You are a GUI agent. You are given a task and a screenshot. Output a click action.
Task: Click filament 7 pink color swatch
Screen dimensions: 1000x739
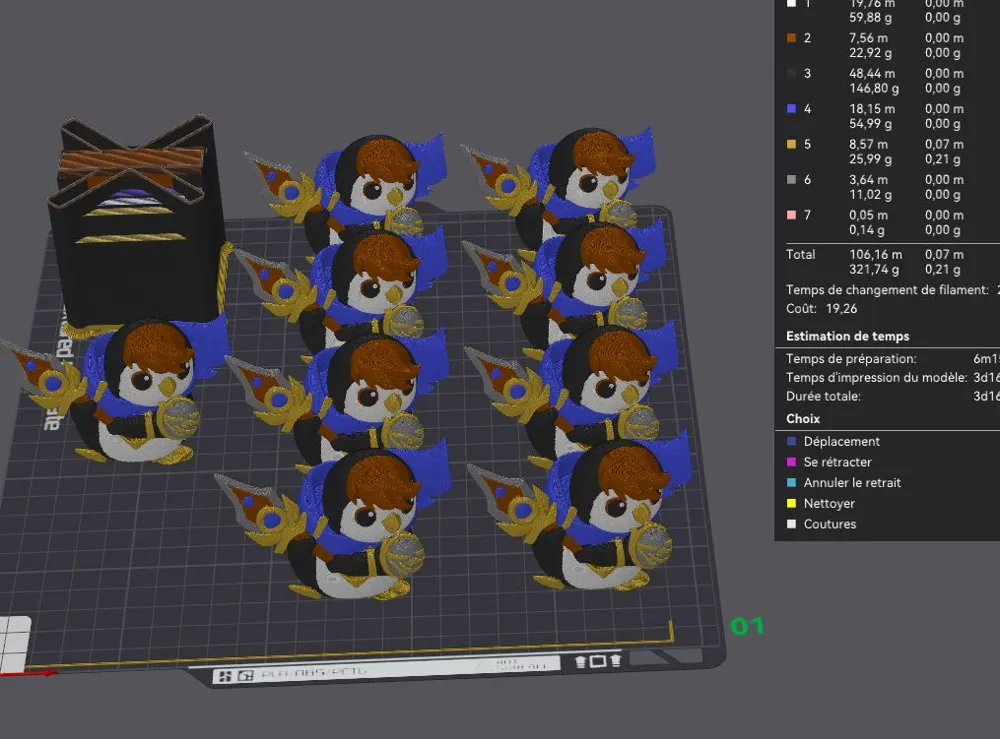[x=790, y=214]
